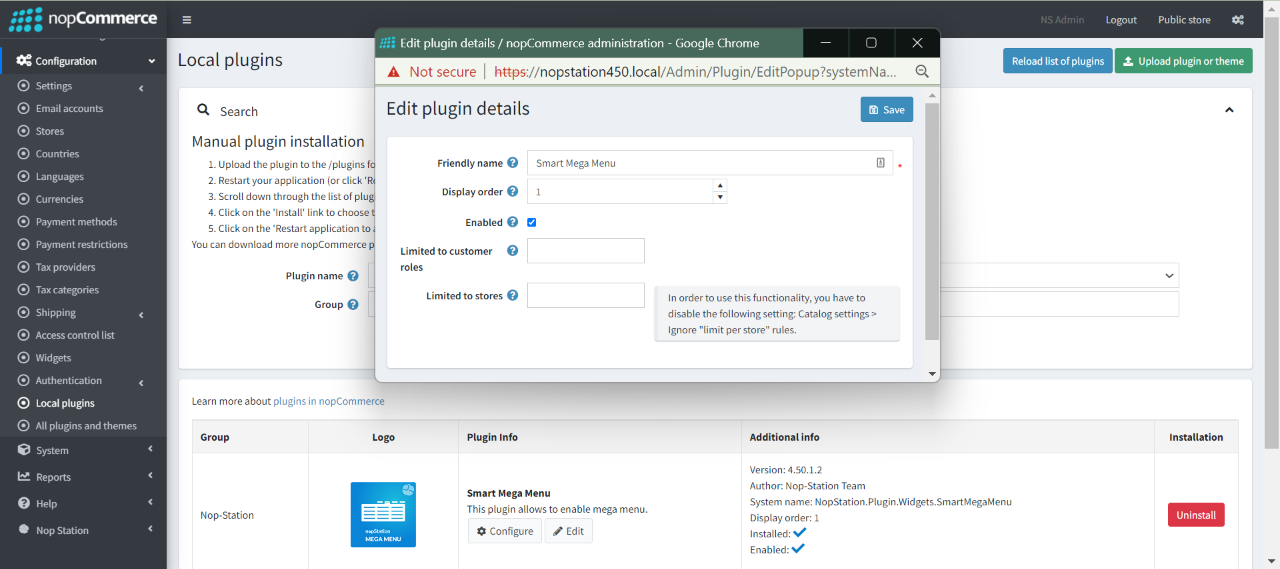Click the autofill icon in Friendly name field
This screenshot has height=569, width=1280.
(881, 163)
